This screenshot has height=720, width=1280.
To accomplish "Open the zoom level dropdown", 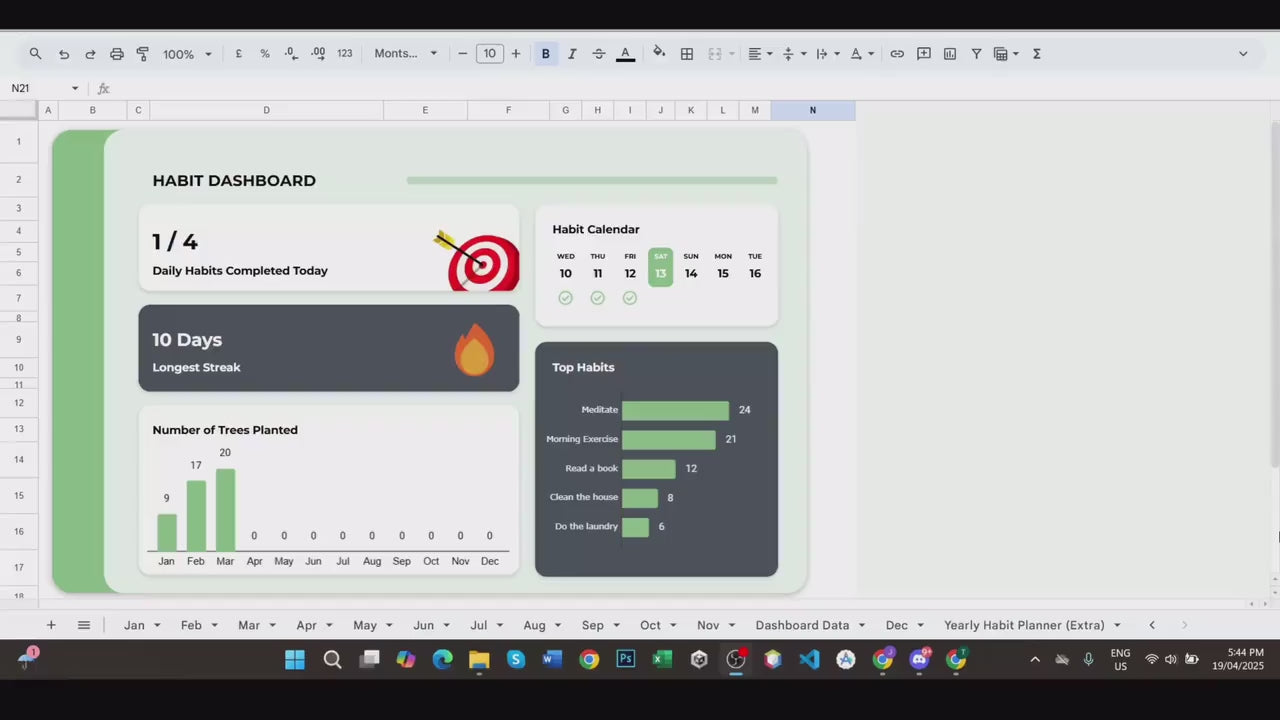I will 188,54.
